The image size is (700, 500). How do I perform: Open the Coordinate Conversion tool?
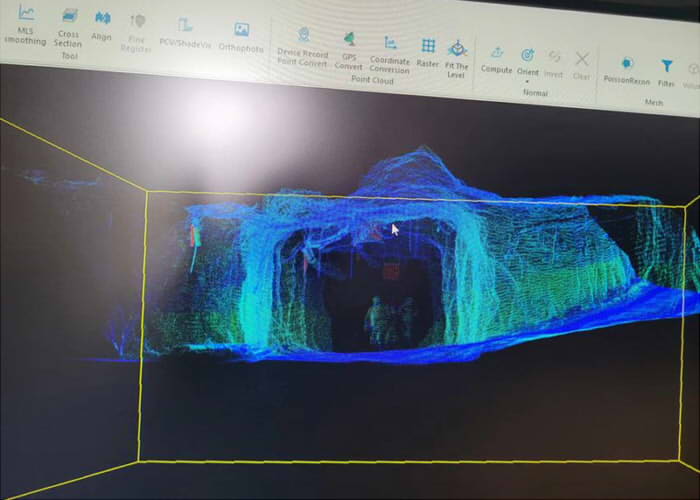click(390, 55)
